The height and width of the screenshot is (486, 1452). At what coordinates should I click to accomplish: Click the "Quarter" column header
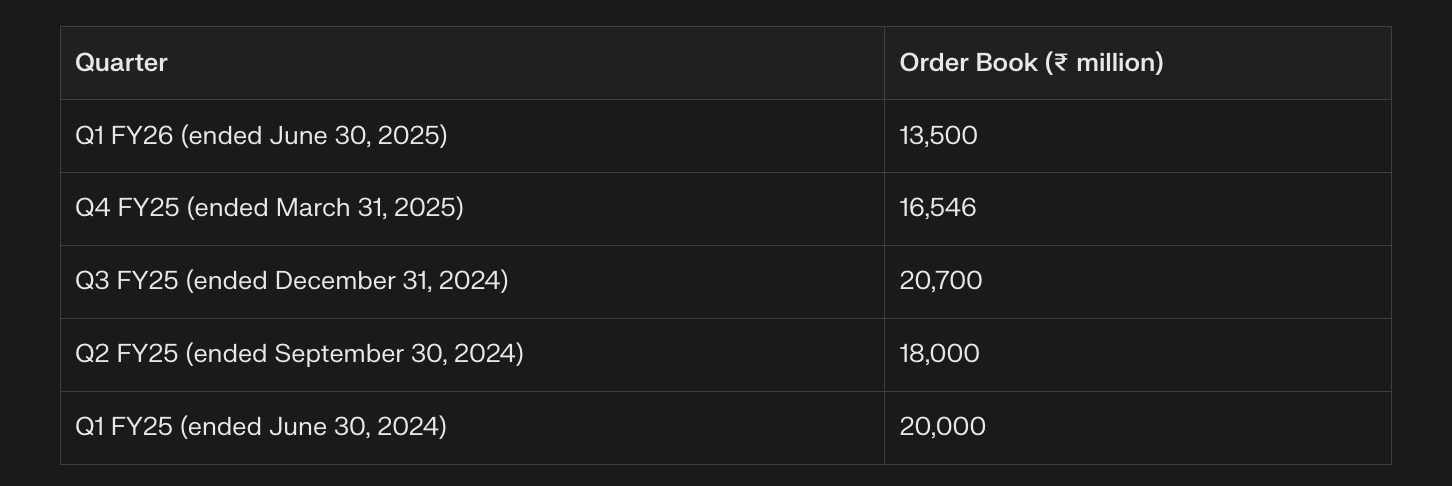(x=121, y=63)
